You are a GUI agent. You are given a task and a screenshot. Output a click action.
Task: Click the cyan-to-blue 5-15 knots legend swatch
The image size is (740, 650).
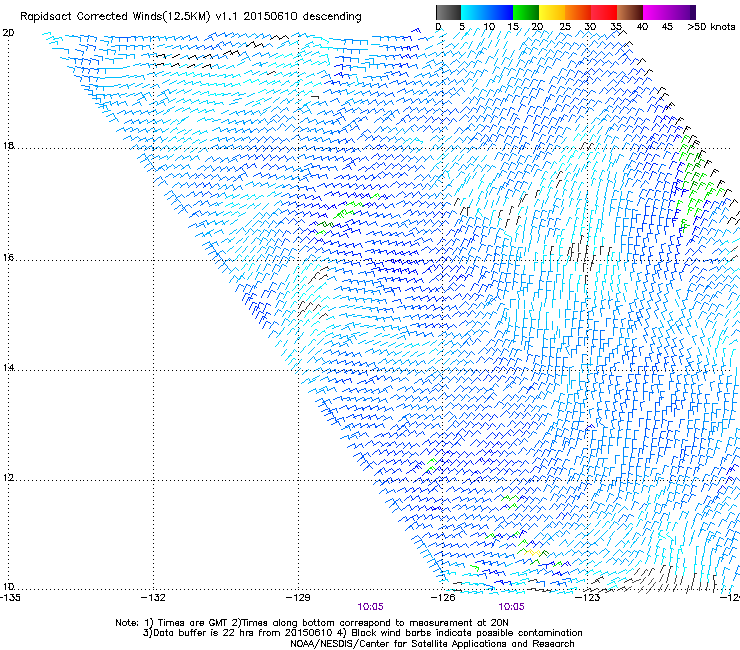click(x=487, y=12)
